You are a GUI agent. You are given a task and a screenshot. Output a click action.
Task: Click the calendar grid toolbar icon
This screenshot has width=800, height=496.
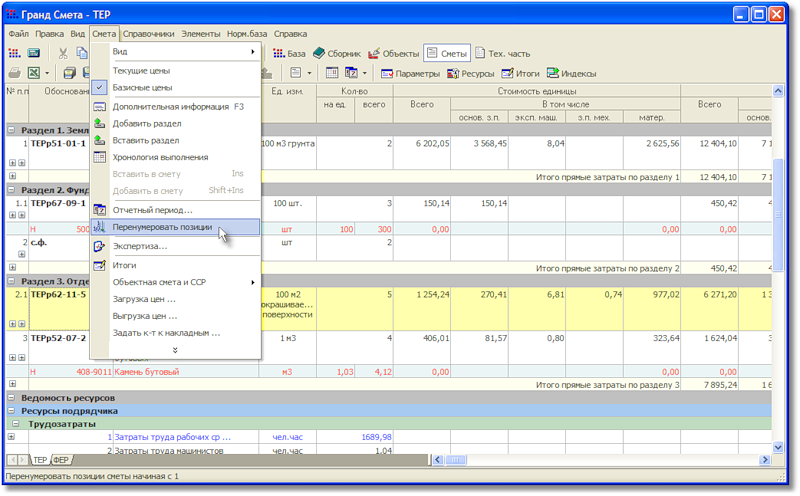click(x=332, y=73)
